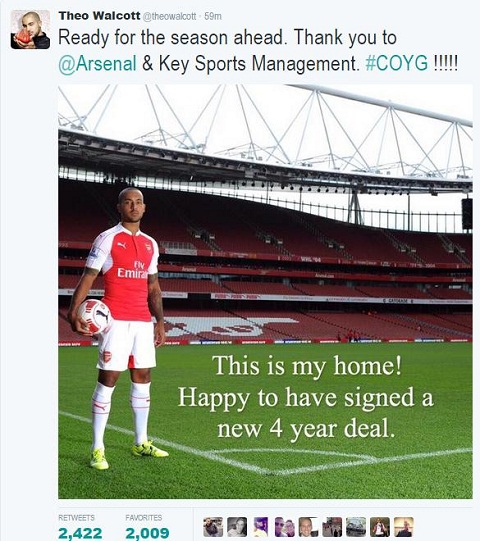Open first avatar in the engagement row
This screenshot has height=541, width=480.
[x=213, y=527]
